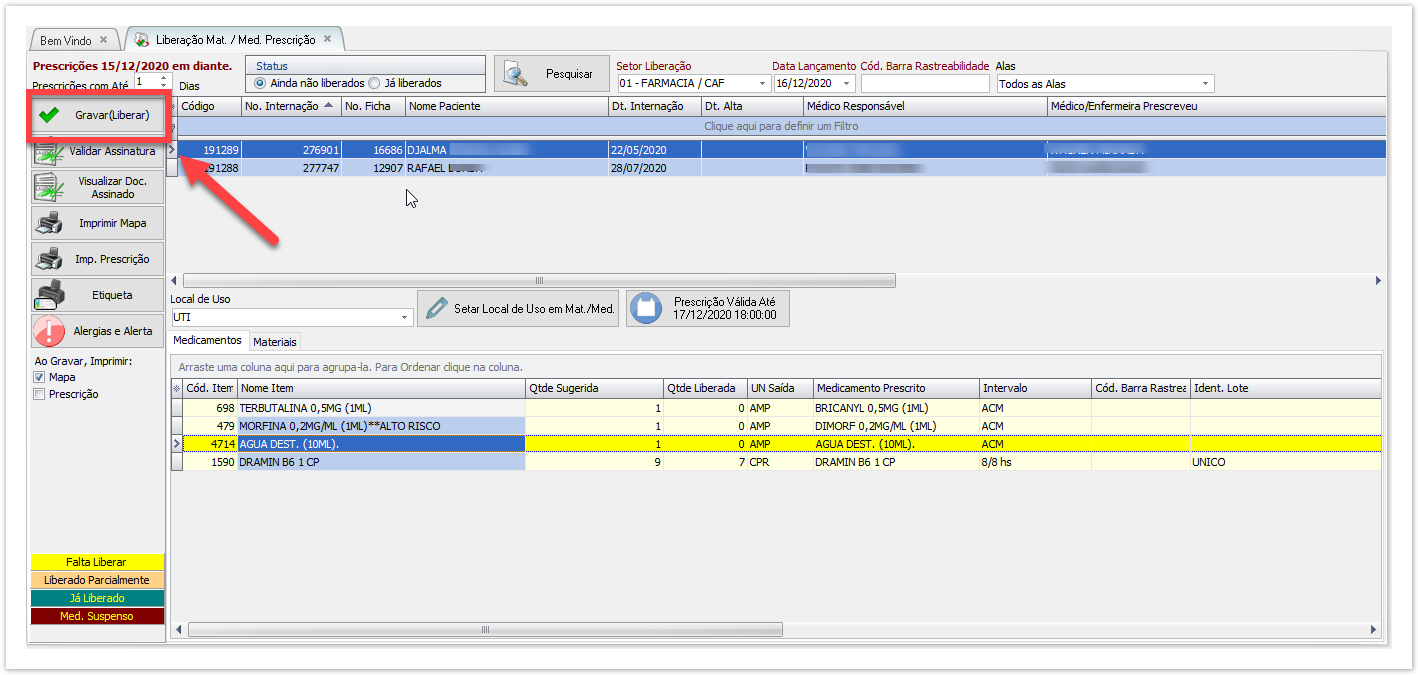
Task: Click the Etiqueta label printer icon
Action: click(49, 295)
